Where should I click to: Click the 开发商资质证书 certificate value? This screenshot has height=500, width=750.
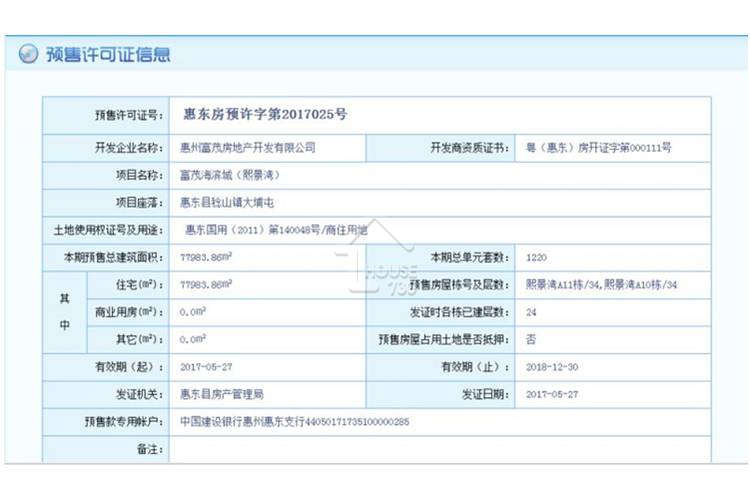click(598, 148)
